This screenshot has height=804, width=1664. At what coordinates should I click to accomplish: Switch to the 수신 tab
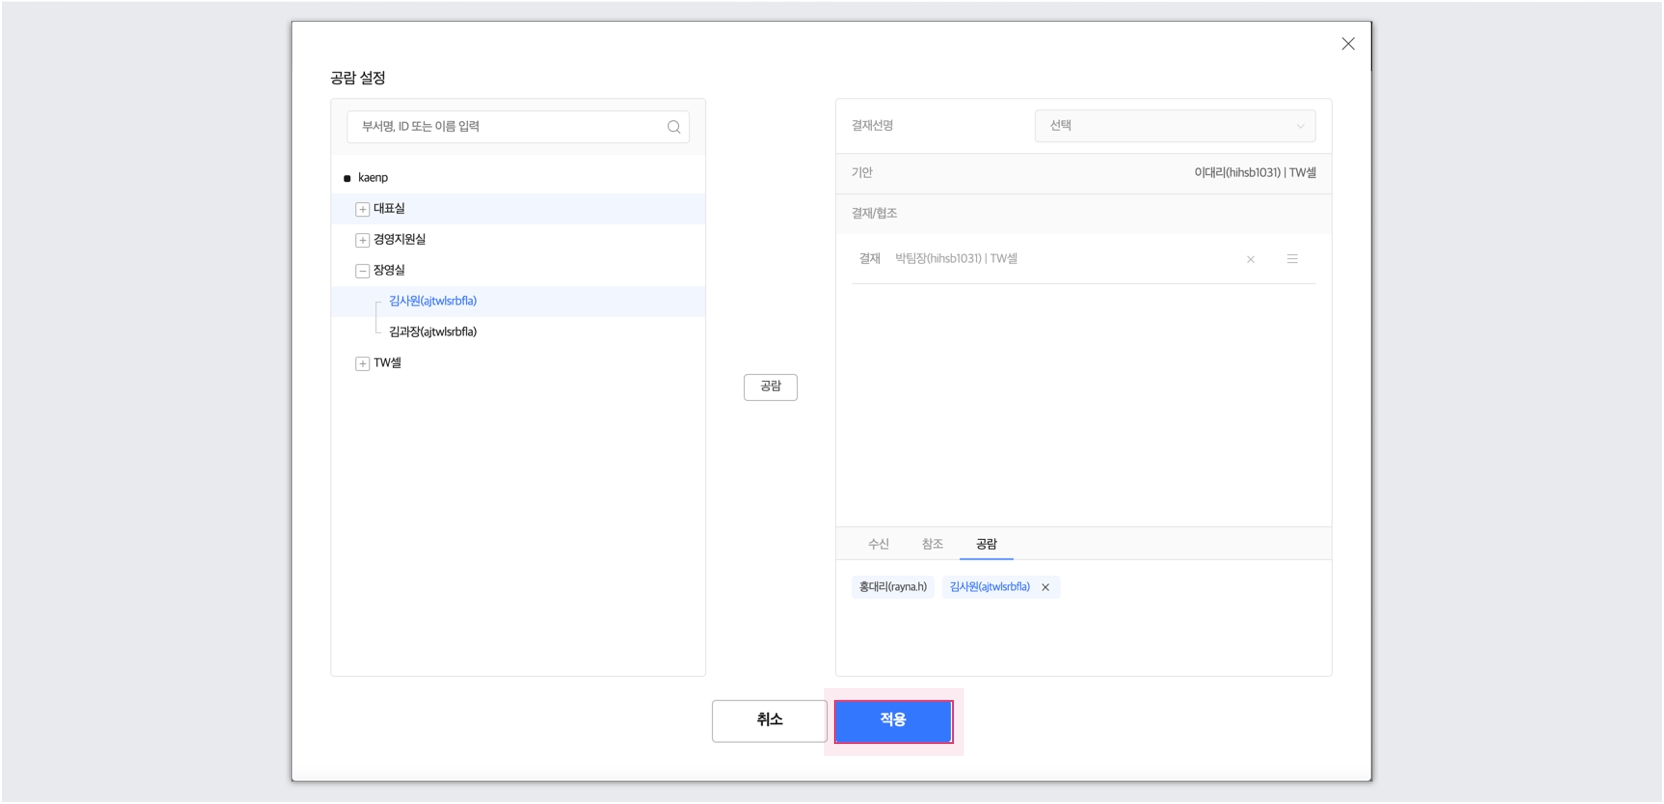pyautogui.click(x=878, y=544)
